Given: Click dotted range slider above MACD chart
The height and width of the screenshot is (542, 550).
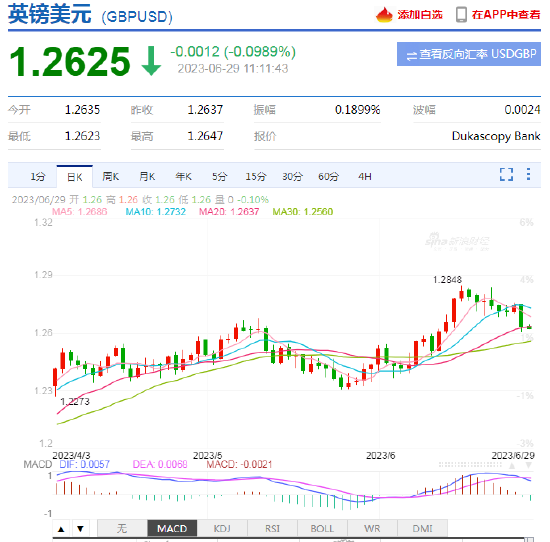Looking at the screenshot, I should point(470,464).
